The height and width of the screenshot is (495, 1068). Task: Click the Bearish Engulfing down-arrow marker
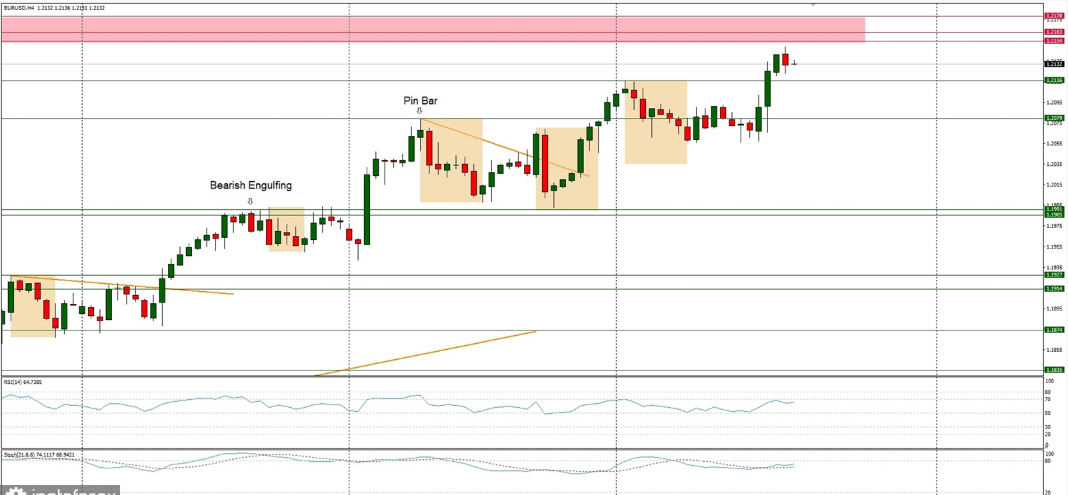tap(250, 199)
